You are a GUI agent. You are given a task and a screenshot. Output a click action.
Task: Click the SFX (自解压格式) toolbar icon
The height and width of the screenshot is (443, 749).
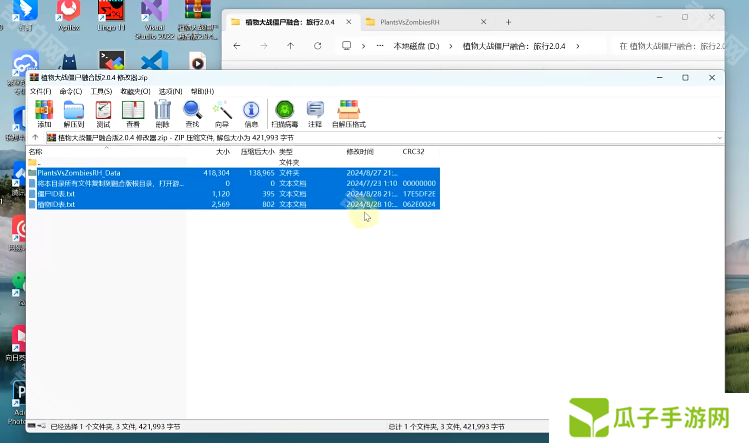[x=349, y=114]
